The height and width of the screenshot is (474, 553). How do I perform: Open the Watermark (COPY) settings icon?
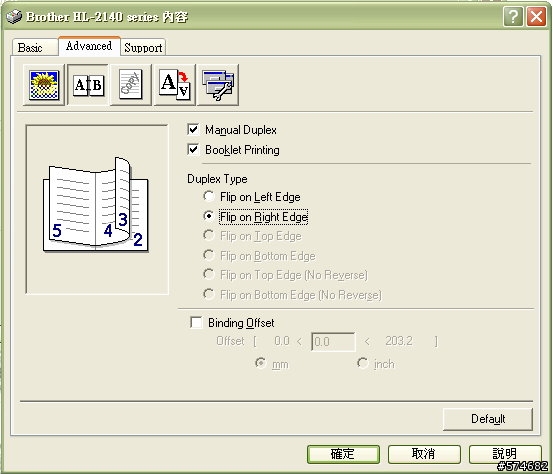(x=131, y=85)
